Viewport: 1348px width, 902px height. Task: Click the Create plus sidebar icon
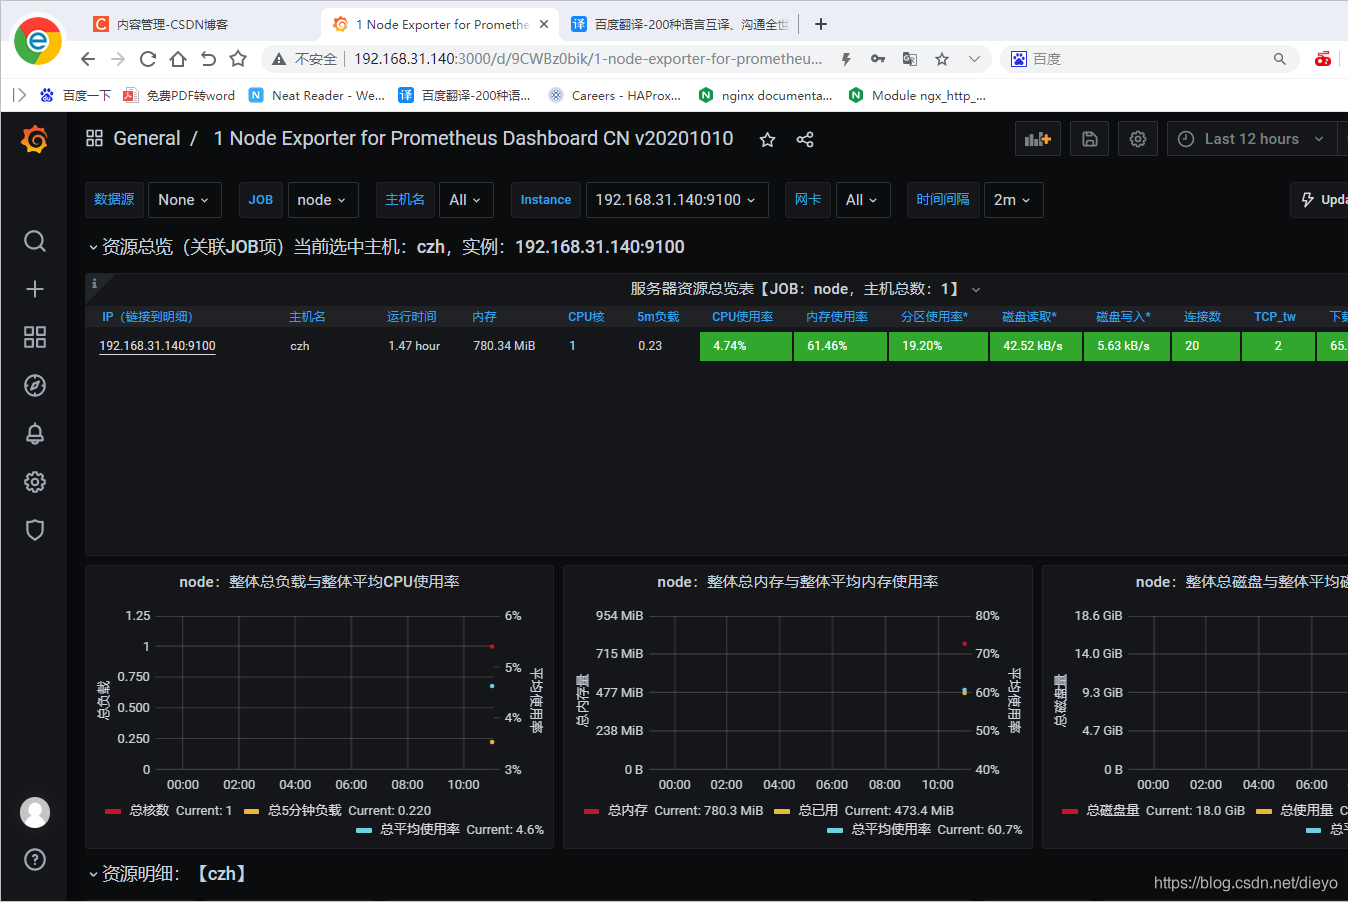point(35,289)
